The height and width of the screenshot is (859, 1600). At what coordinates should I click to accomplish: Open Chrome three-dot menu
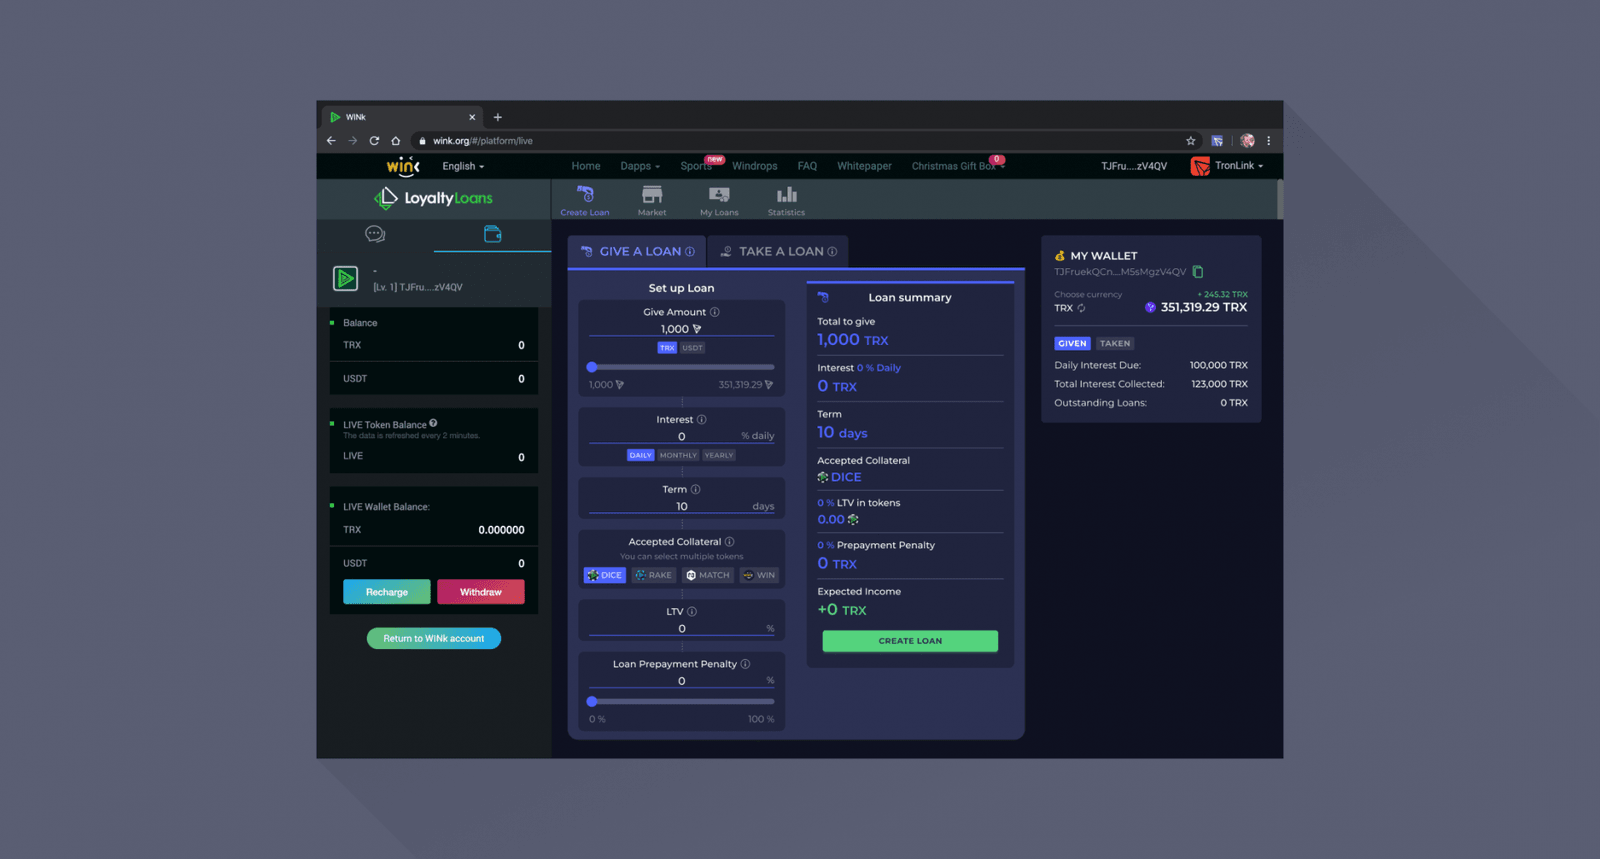pyautogui.click(x=1268, y=141)
